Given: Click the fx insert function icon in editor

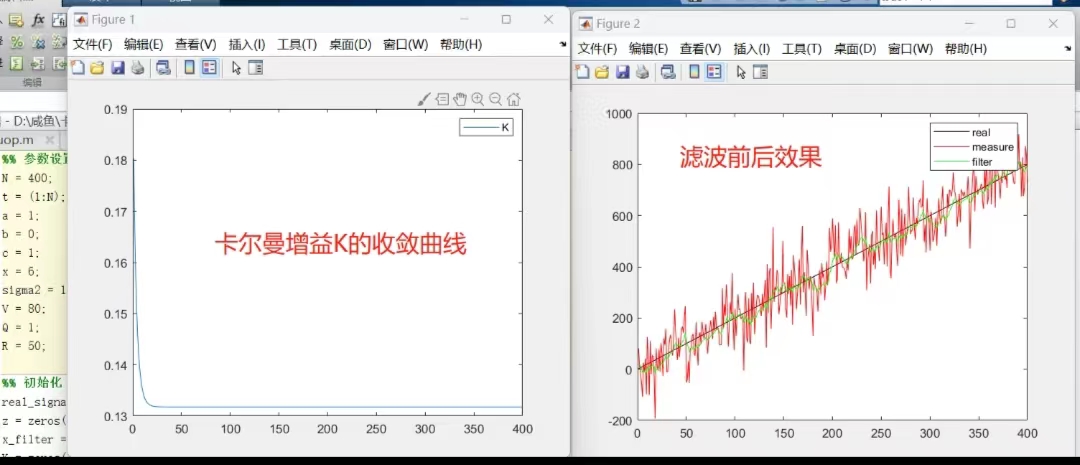Looking at the screenshot, I should [x=38, y=19].
